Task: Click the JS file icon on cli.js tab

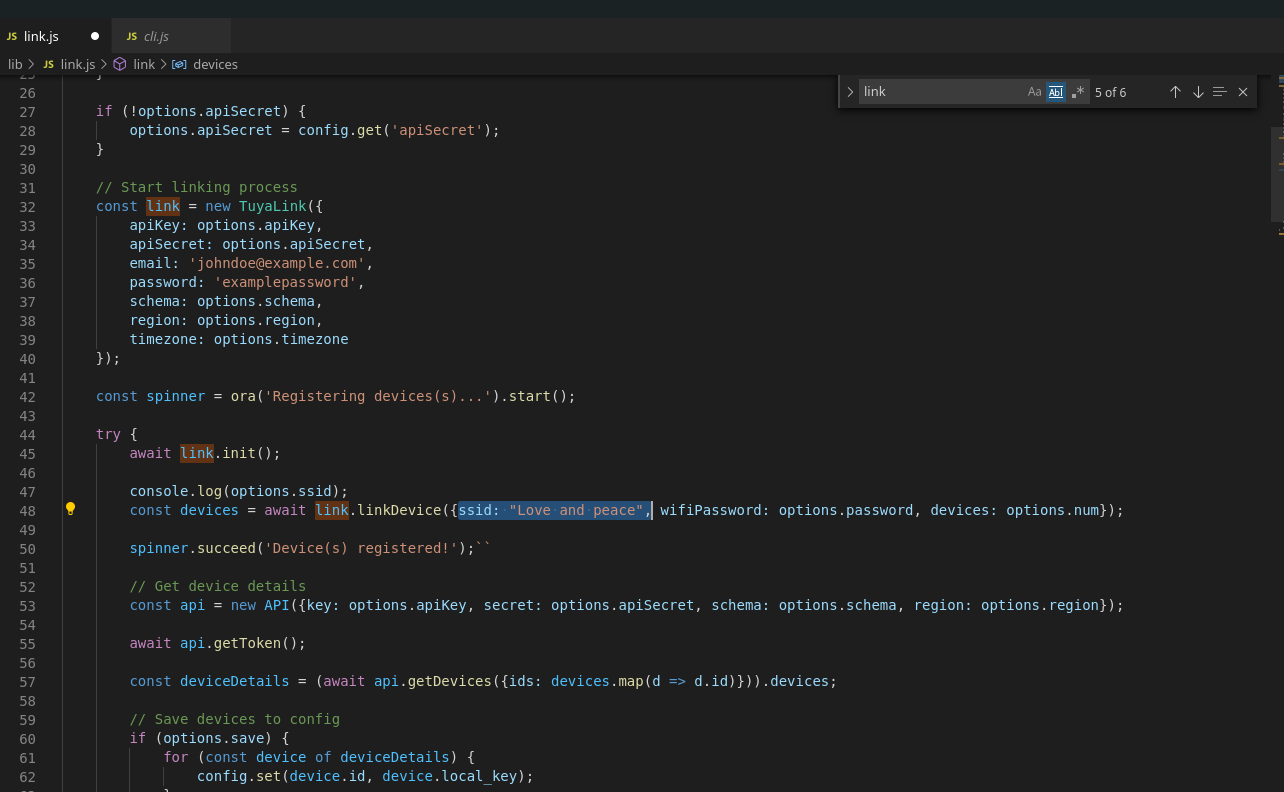Action: coord(131,36)
